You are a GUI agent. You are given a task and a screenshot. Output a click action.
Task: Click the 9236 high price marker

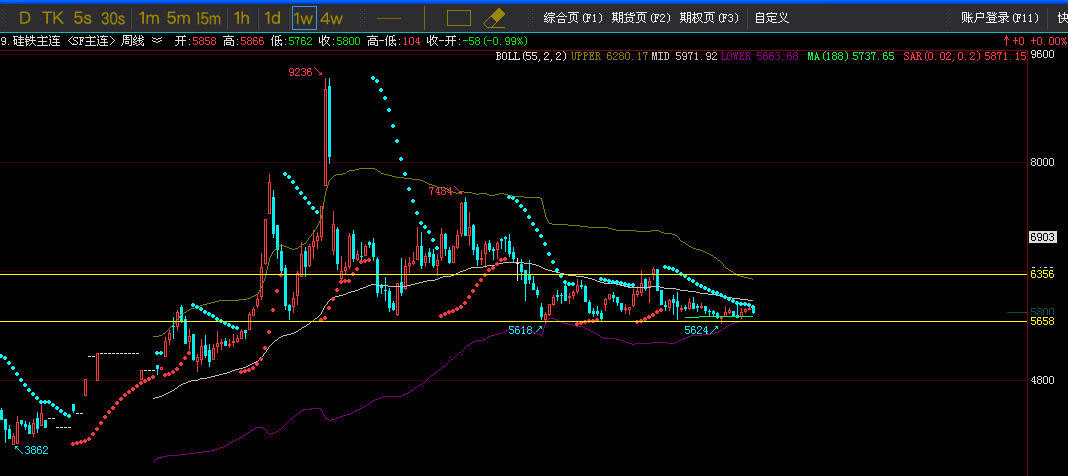click(302, 72)
